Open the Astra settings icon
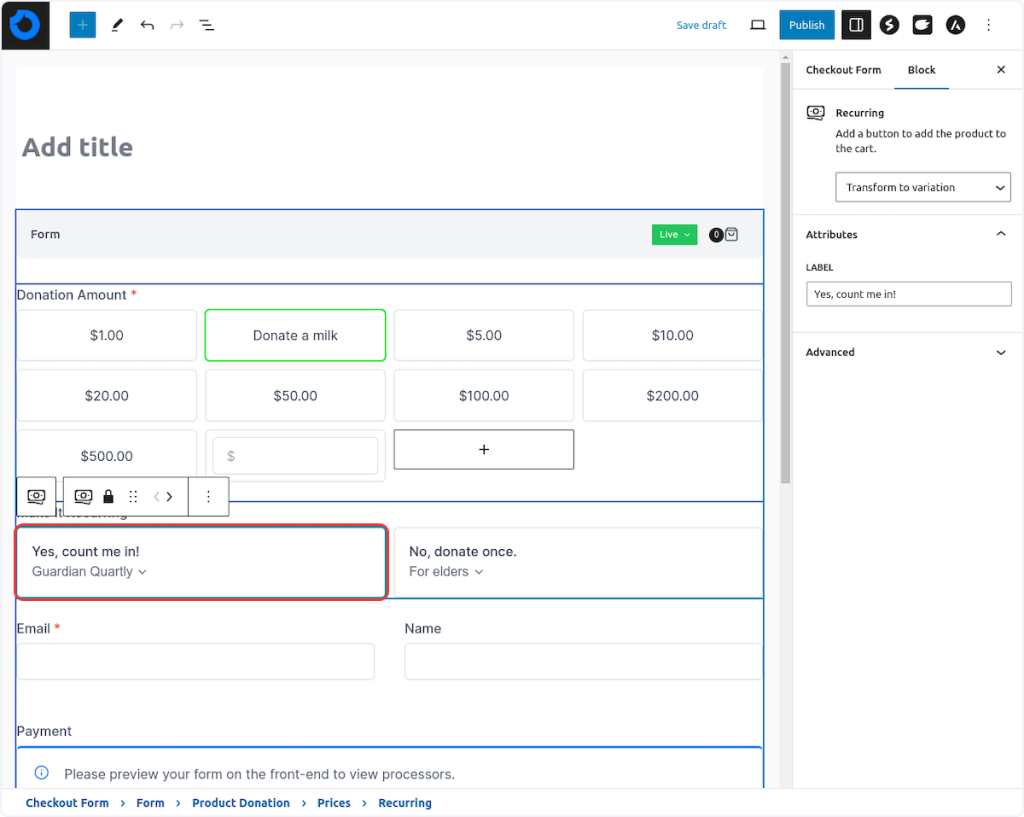Screen dimensions: 1024x817 coord(955,25)
